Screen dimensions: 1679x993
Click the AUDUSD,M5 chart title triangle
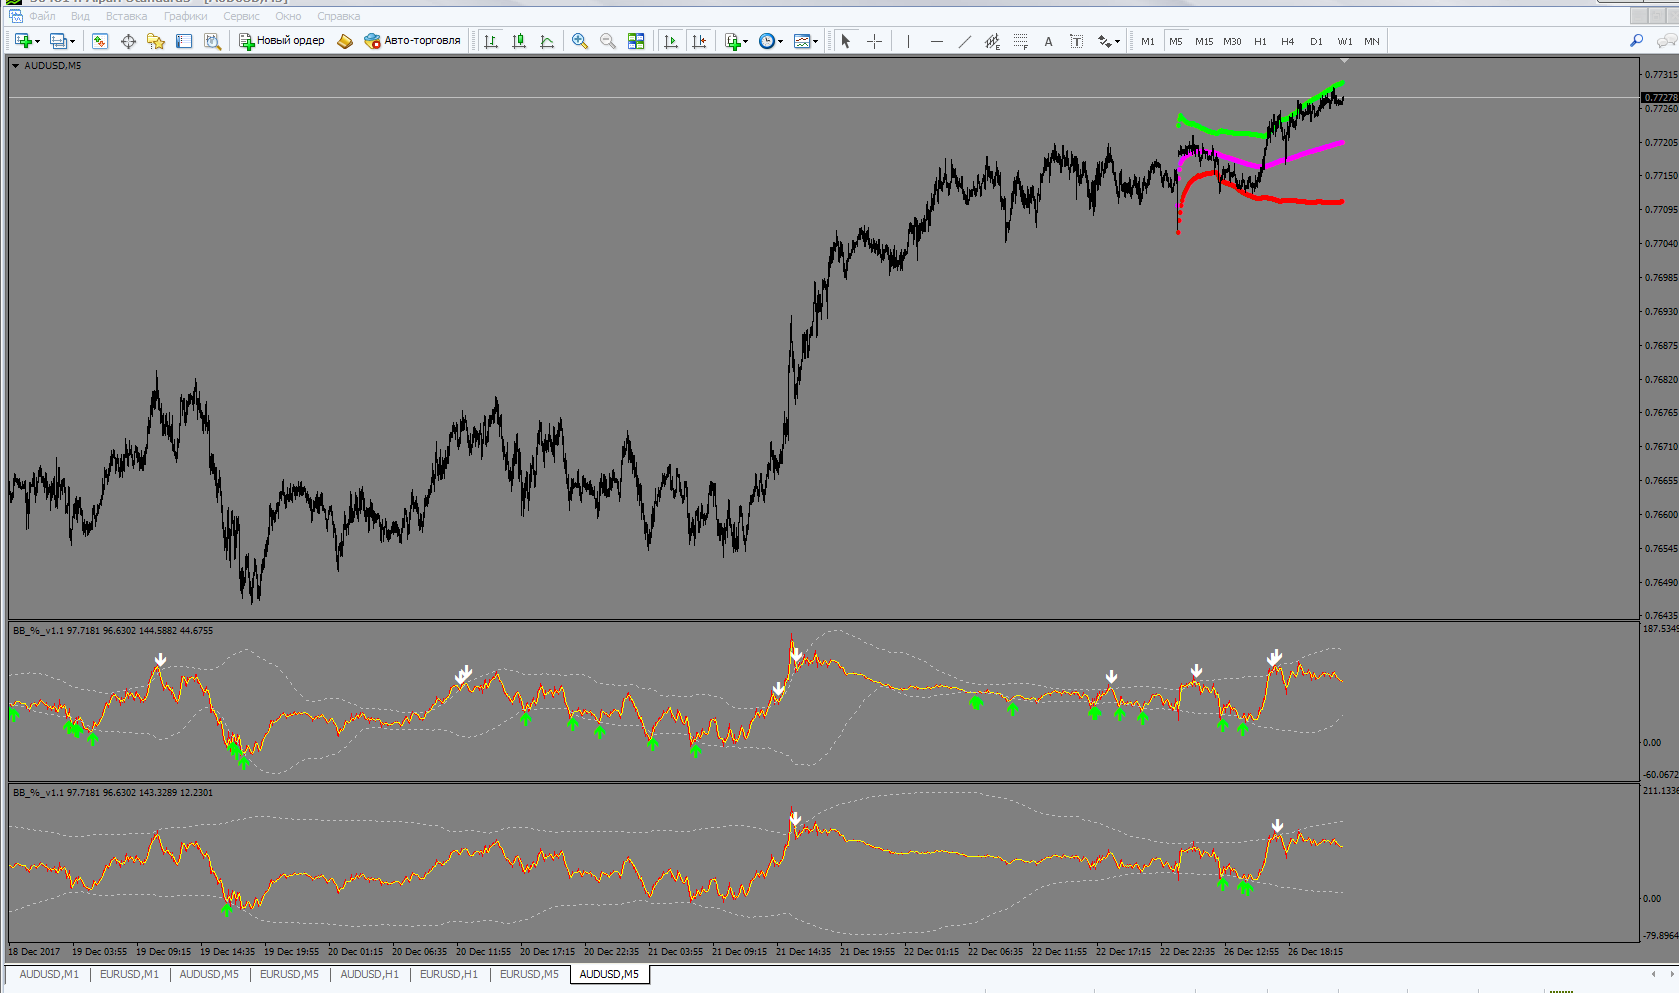tap(15, 66)
